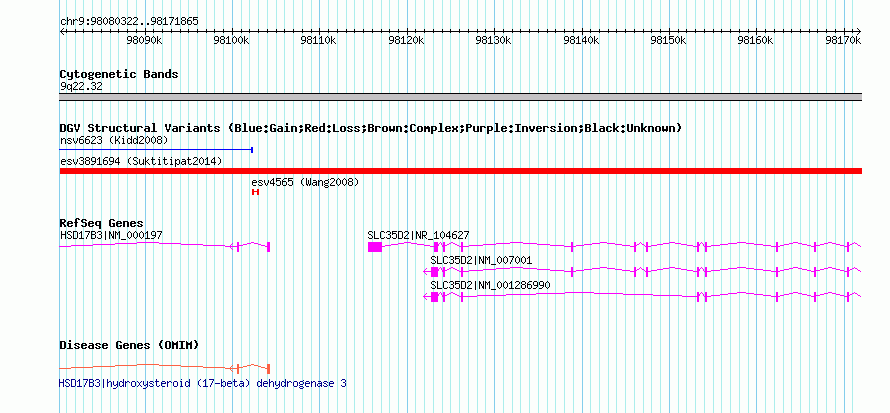Click the SLC35D2 NM_001286990 transcript arrow start

(427, 296)
